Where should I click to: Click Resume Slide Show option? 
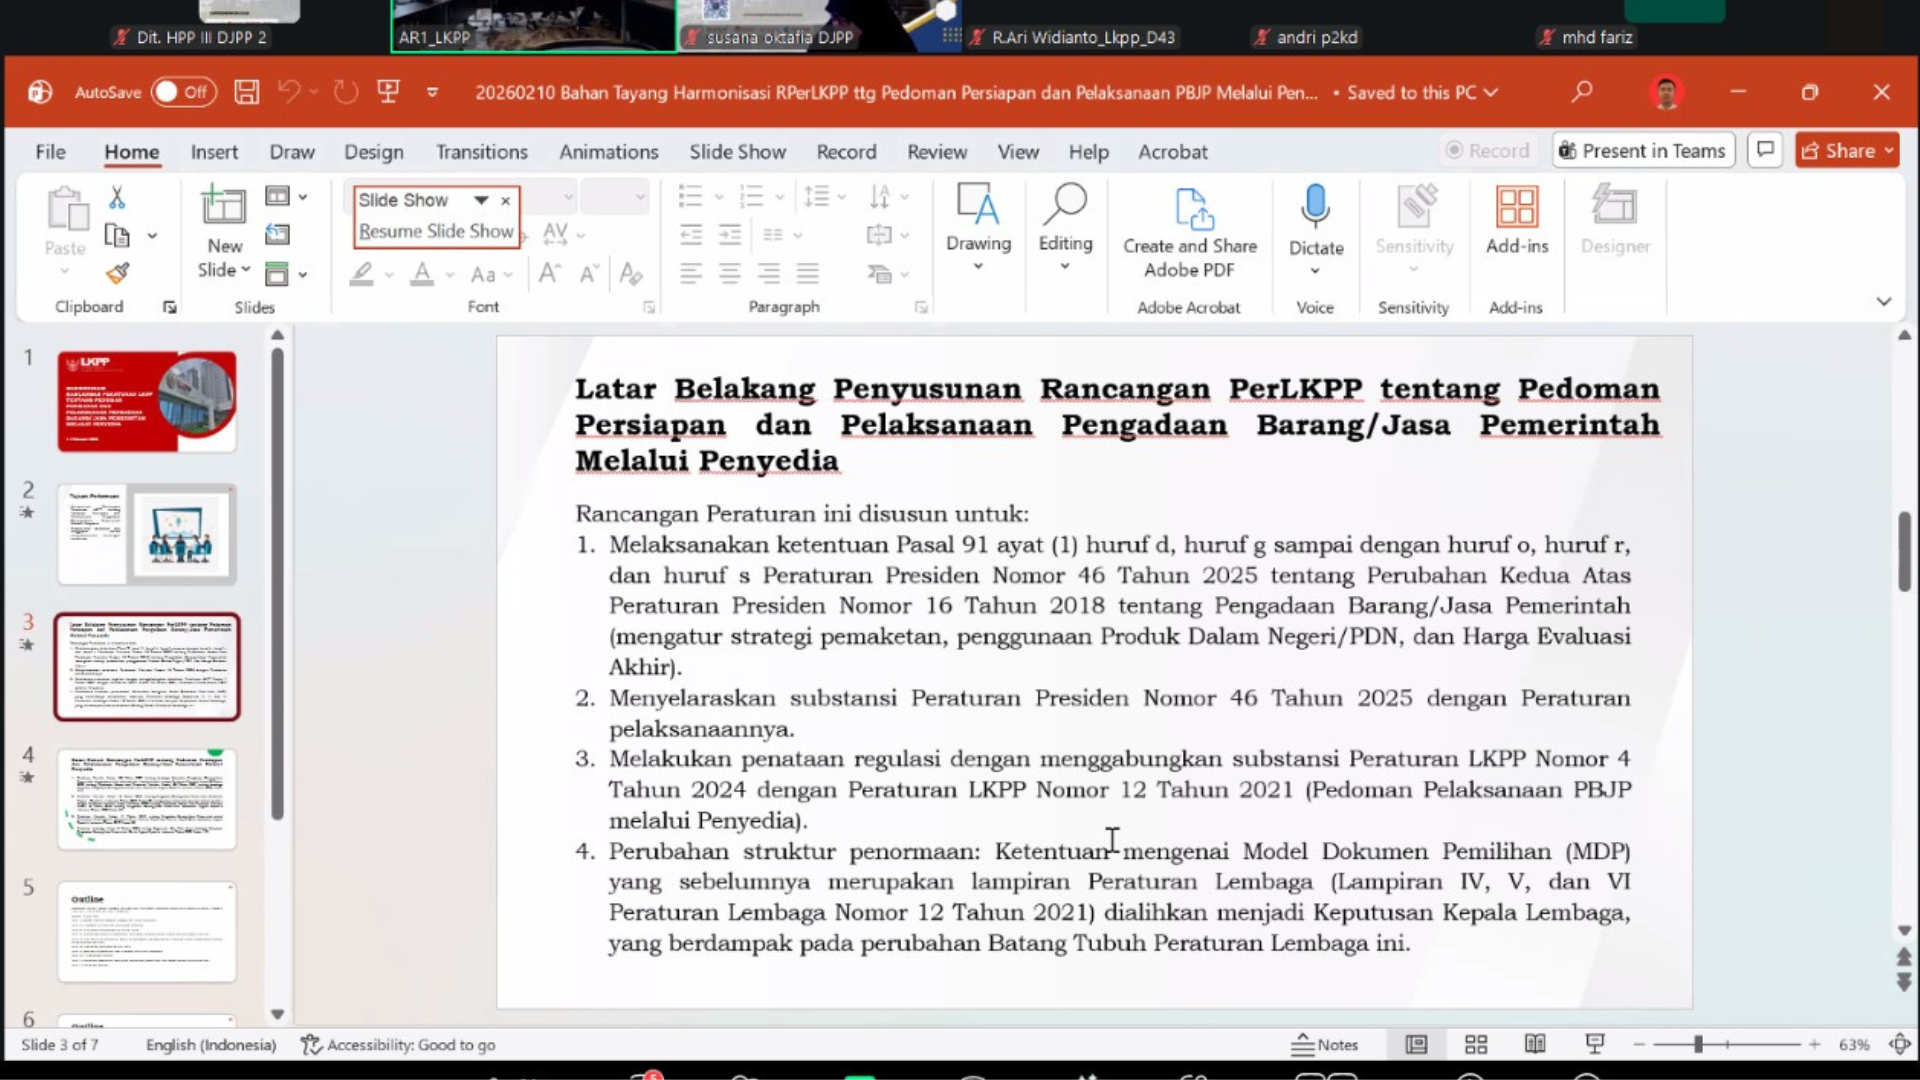pyautogui.click(x=436, y=231)
